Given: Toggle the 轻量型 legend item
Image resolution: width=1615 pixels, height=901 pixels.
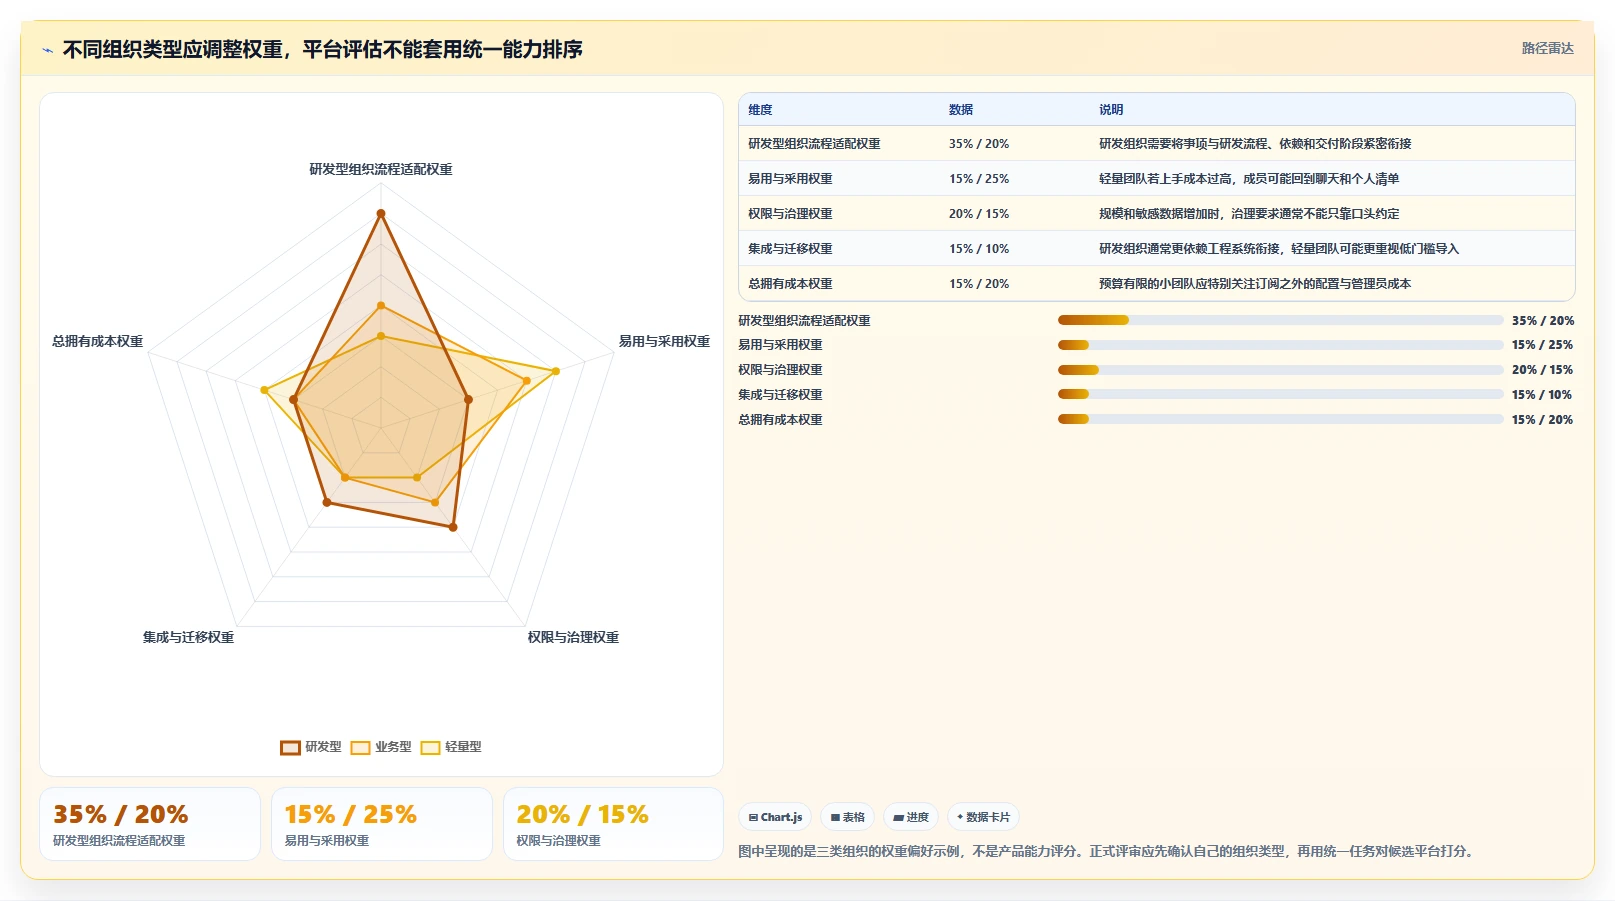Looking at the screenshot, I should (x=451, y=747).
